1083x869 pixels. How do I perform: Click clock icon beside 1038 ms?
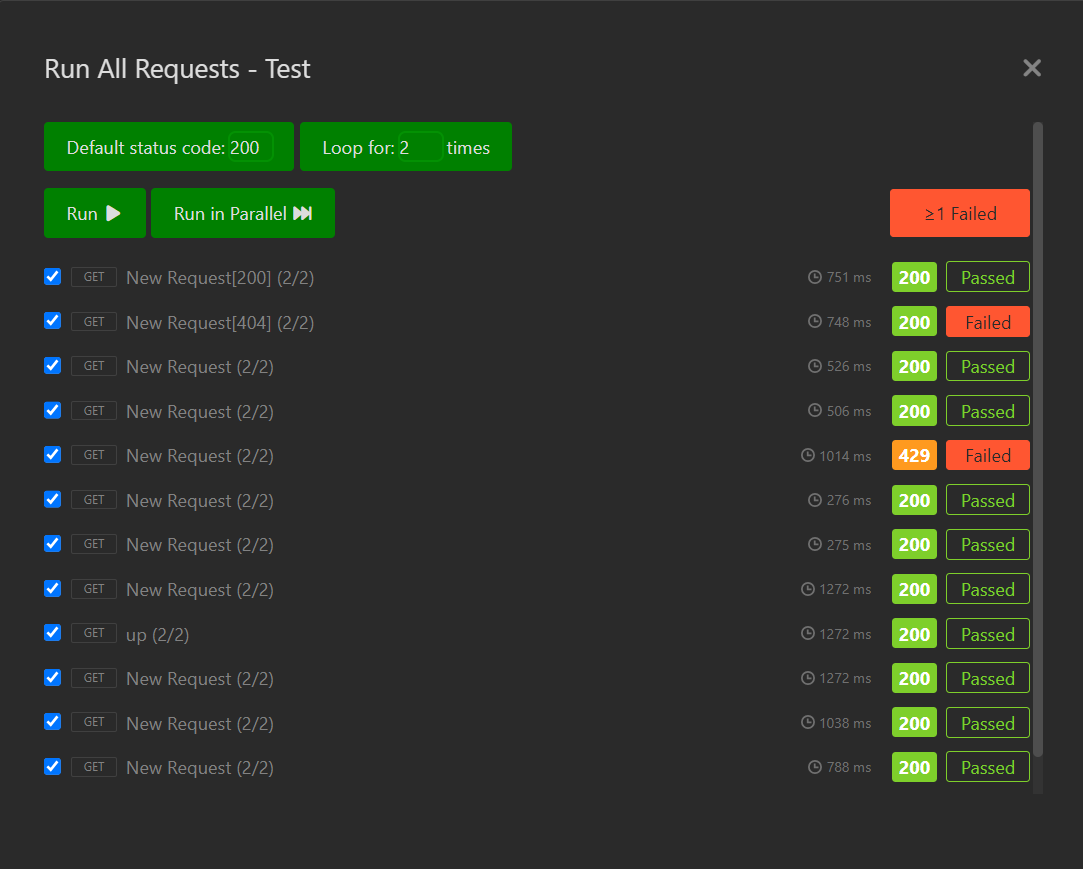807,723
